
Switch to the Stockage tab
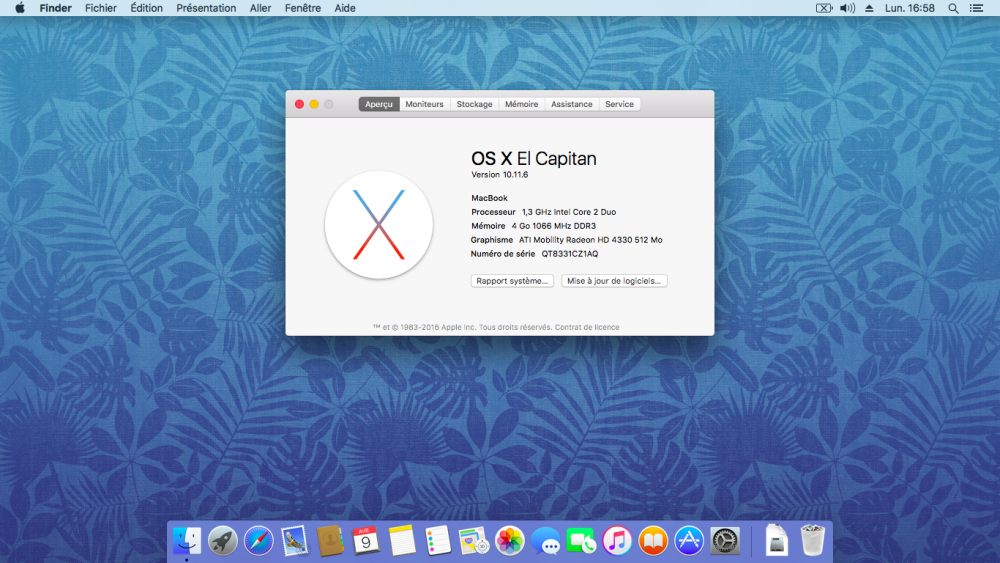474,104
